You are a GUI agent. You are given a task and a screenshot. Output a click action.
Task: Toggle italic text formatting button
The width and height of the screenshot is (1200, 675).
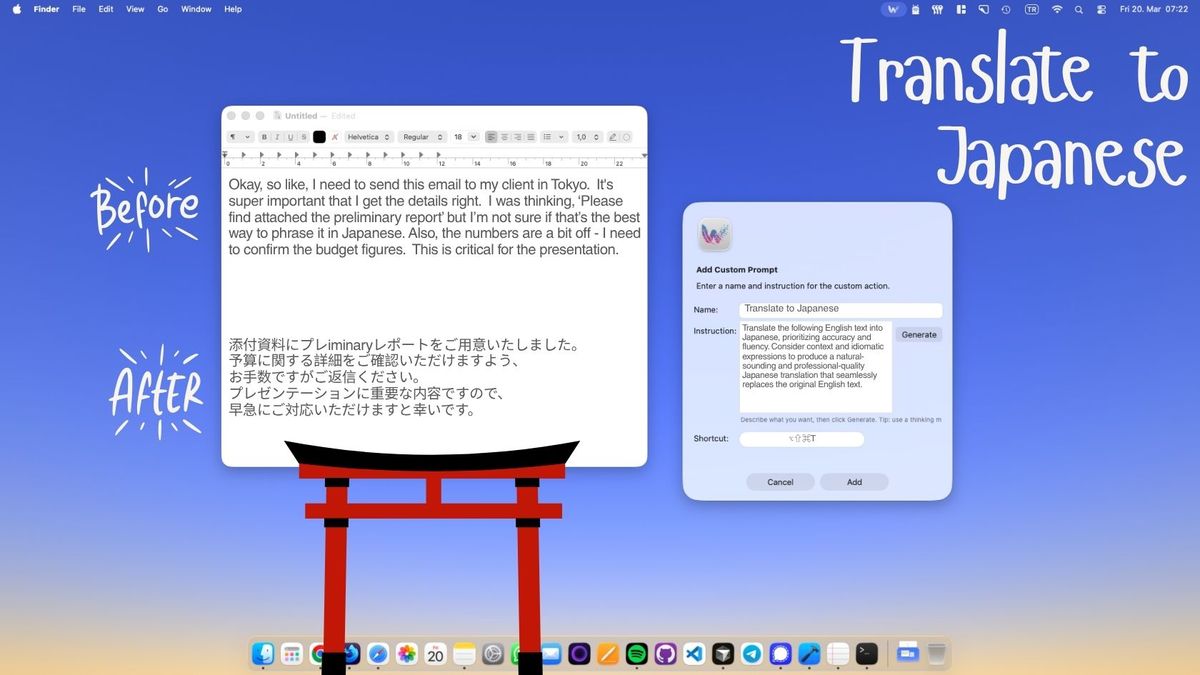tap(278, 137)
